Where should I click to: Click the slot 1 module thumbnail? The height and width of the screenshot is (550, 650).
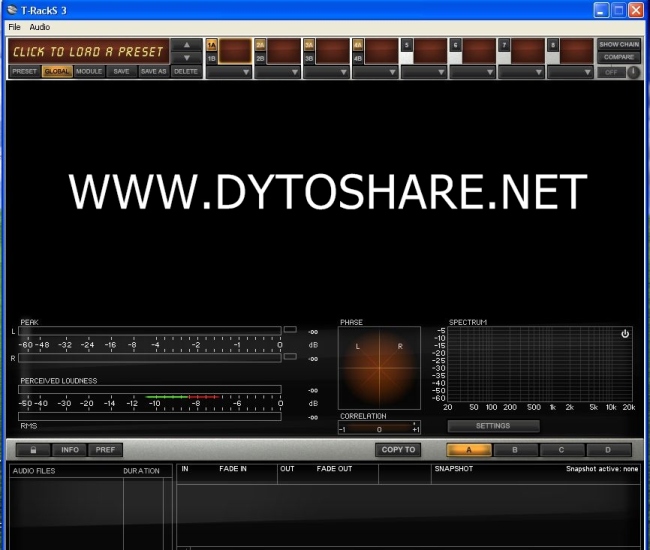click(235, 51)
